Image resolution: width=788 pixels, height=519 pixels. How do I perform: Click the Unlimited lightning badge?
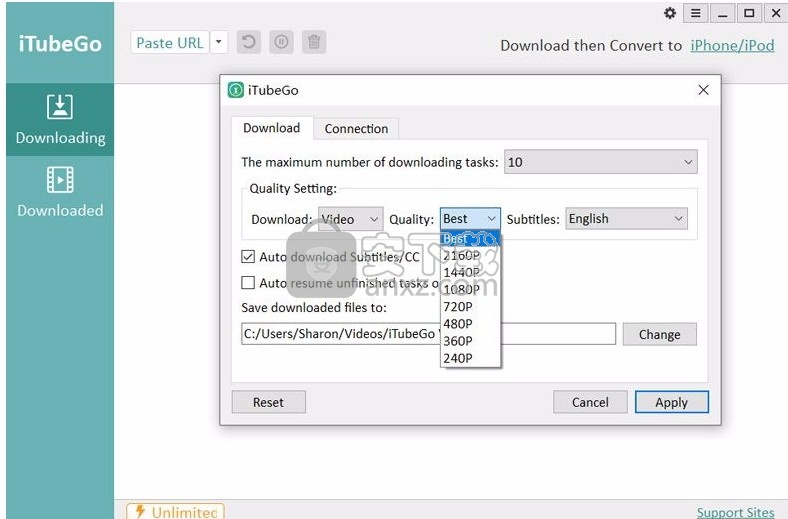[x=175, y=511]
